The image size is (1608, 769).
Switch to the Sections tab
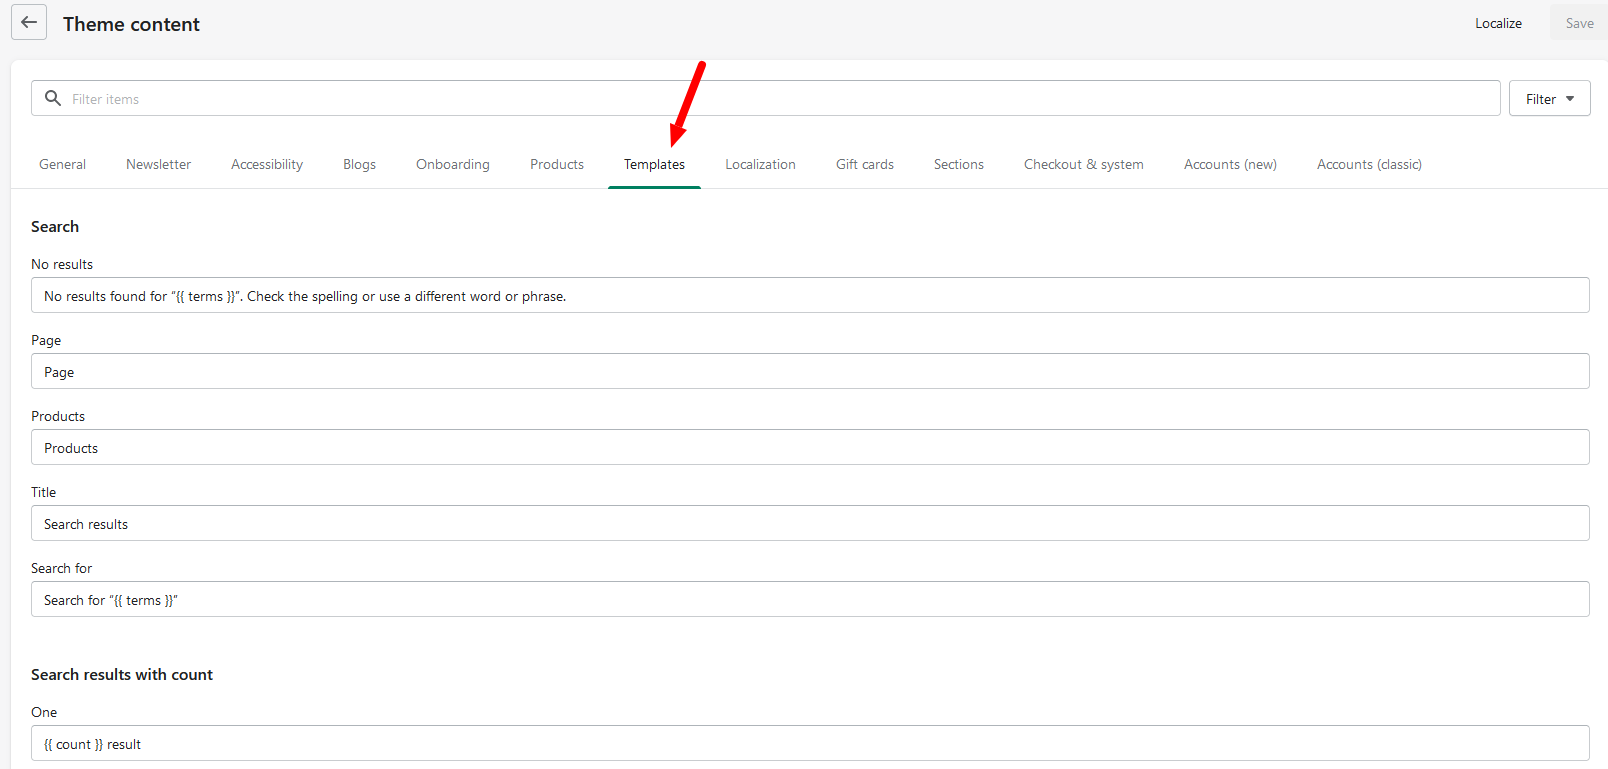tap(959, 164)
